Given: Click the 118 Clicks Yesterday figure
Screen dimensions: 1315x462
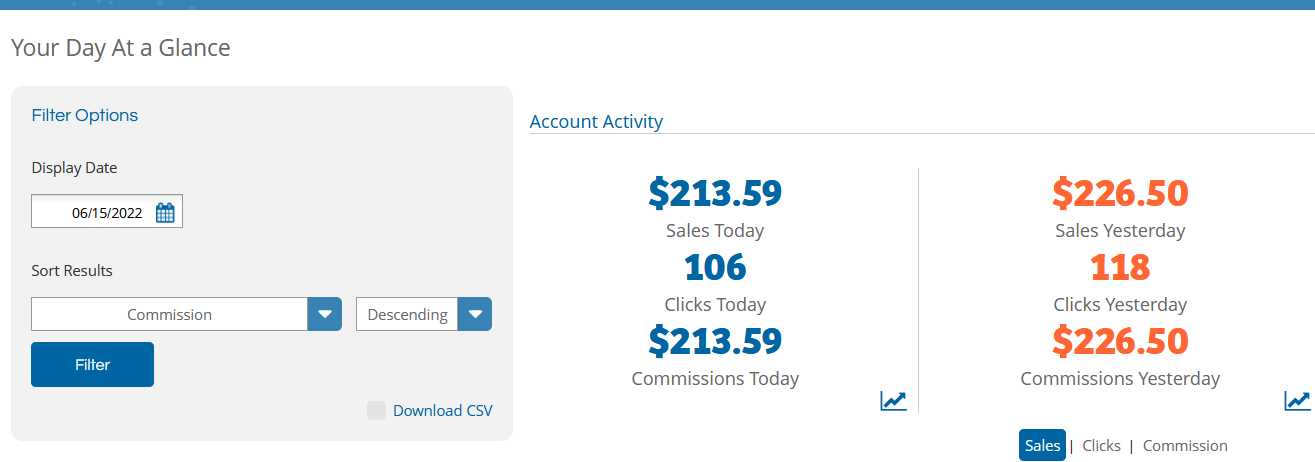Looking at the screenshot, I should pos(1120,267).
